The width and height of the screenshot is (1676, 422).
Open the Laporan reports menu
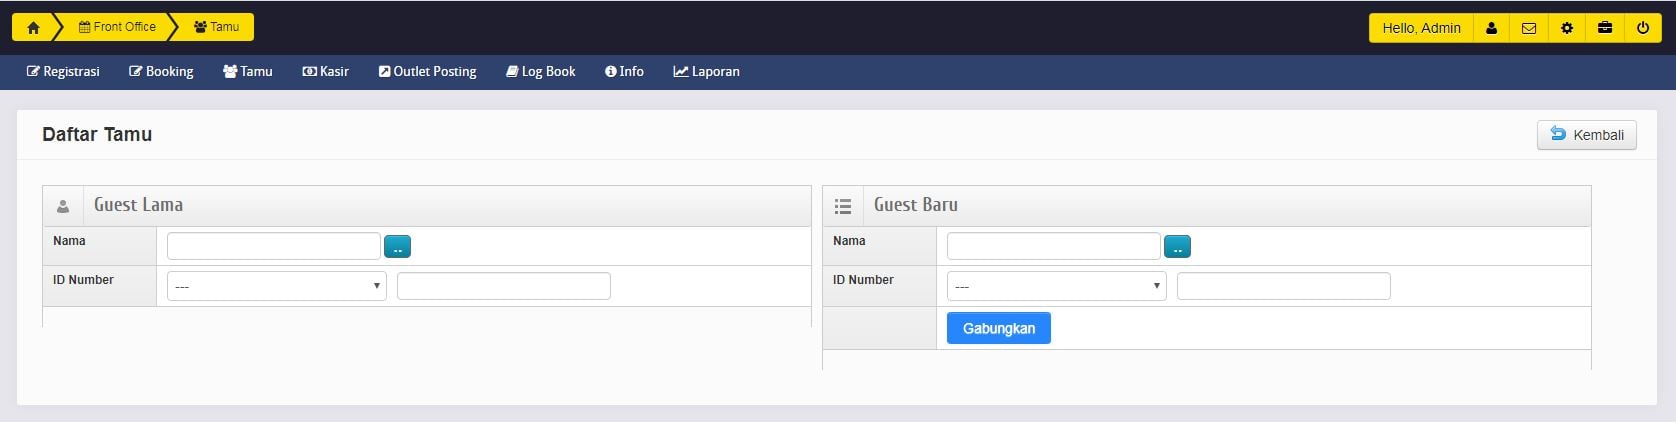tap(706, 72)
